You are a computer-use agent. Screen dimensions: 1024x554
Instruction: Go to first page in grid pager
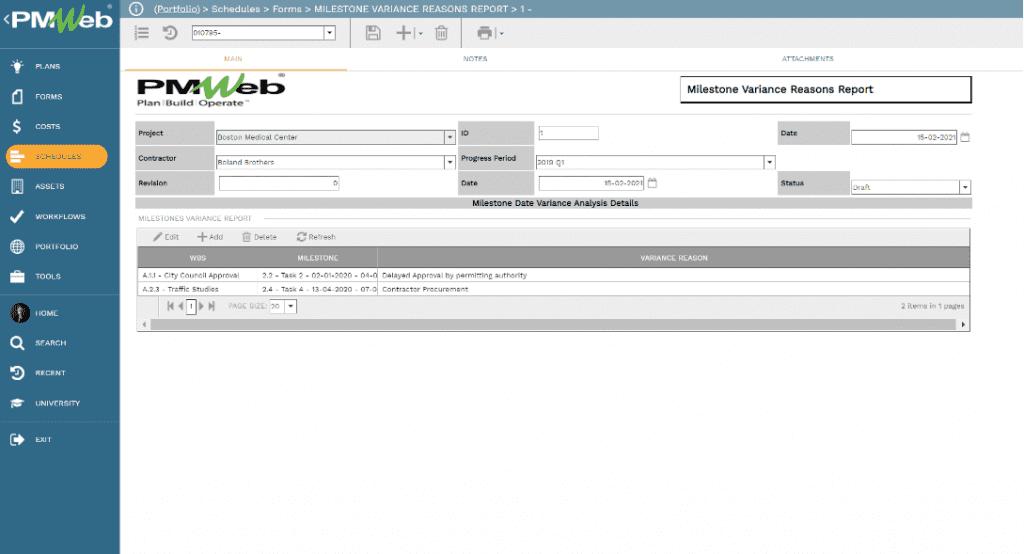(170, 306)
